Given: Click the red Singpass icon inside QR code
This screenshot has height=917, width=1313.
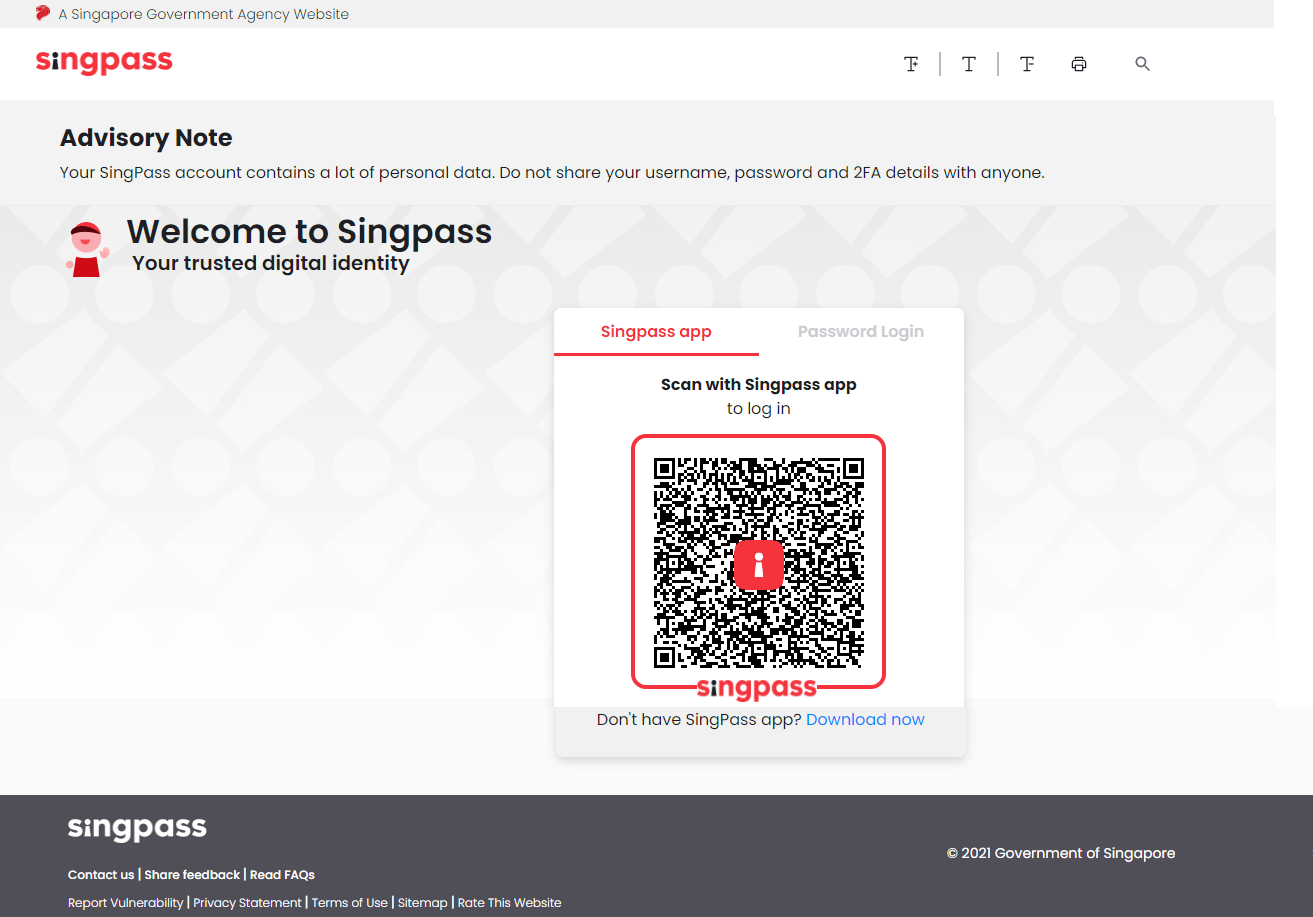Looking at the screenshot, I should click(758, 565).
